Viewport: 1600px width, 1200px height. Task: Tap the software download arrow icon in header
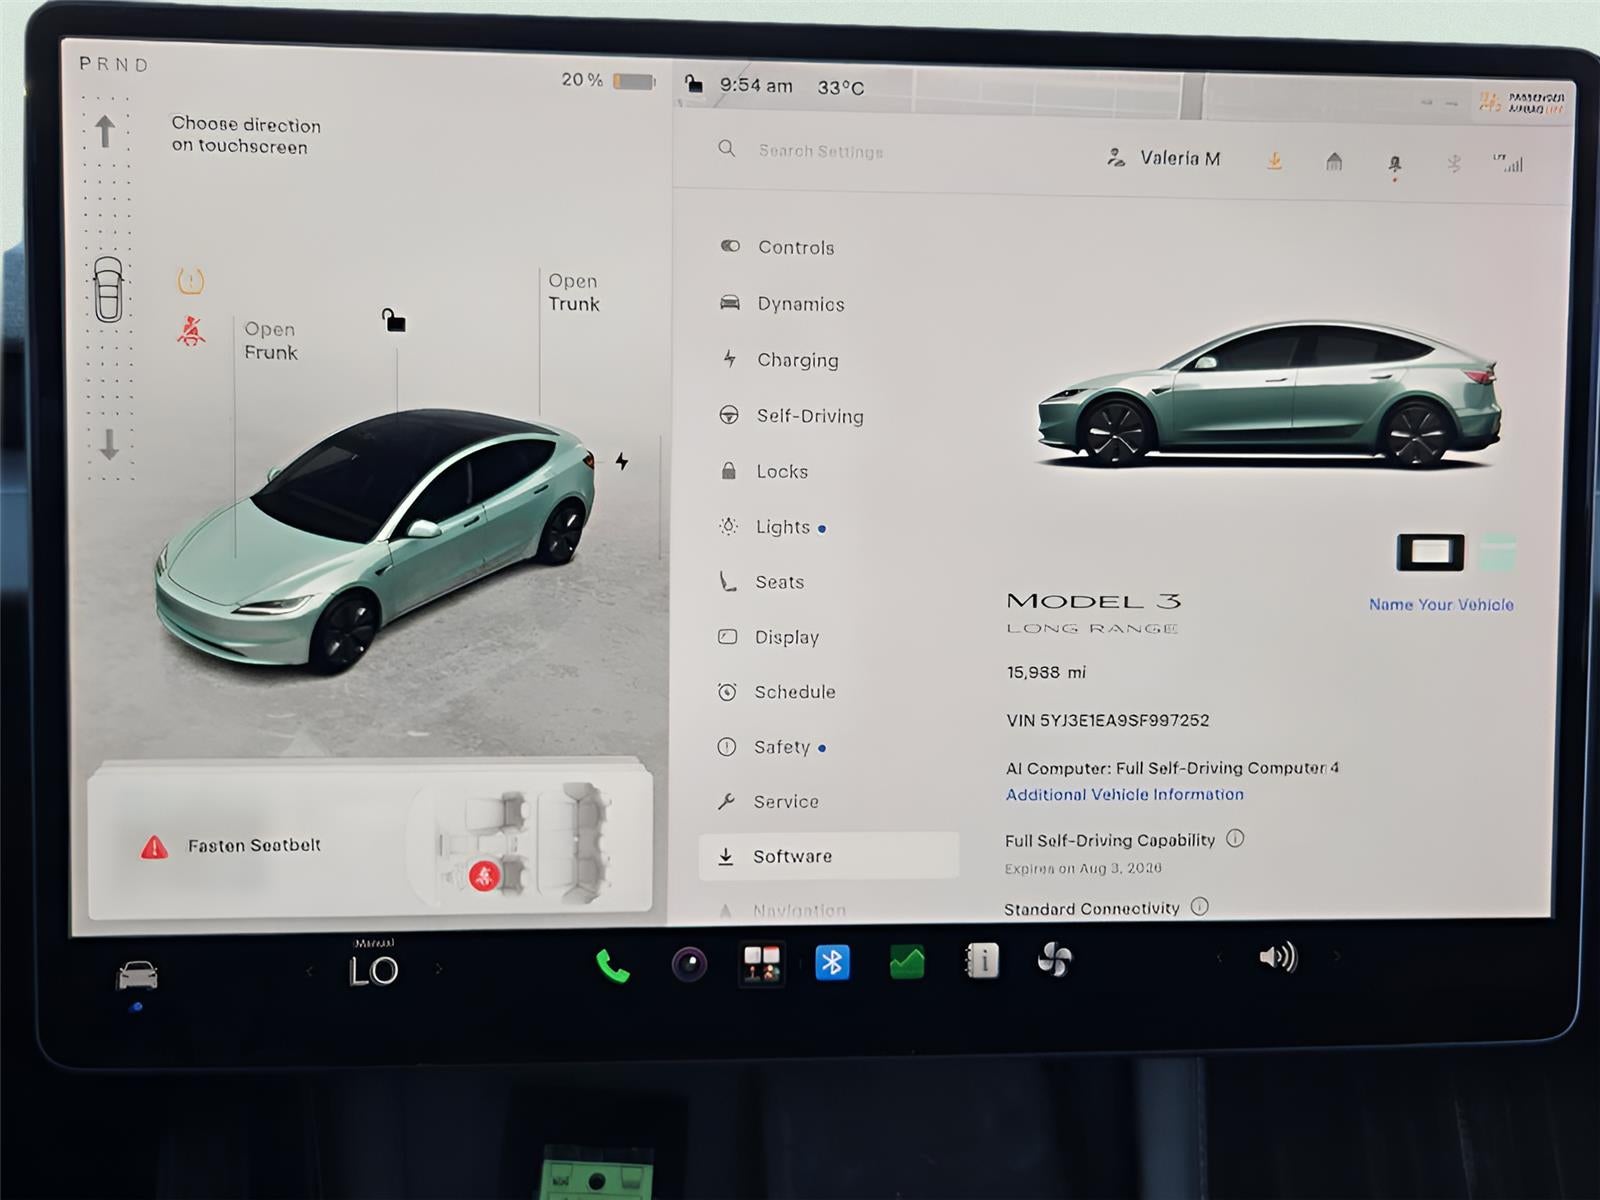point(1274,160)
